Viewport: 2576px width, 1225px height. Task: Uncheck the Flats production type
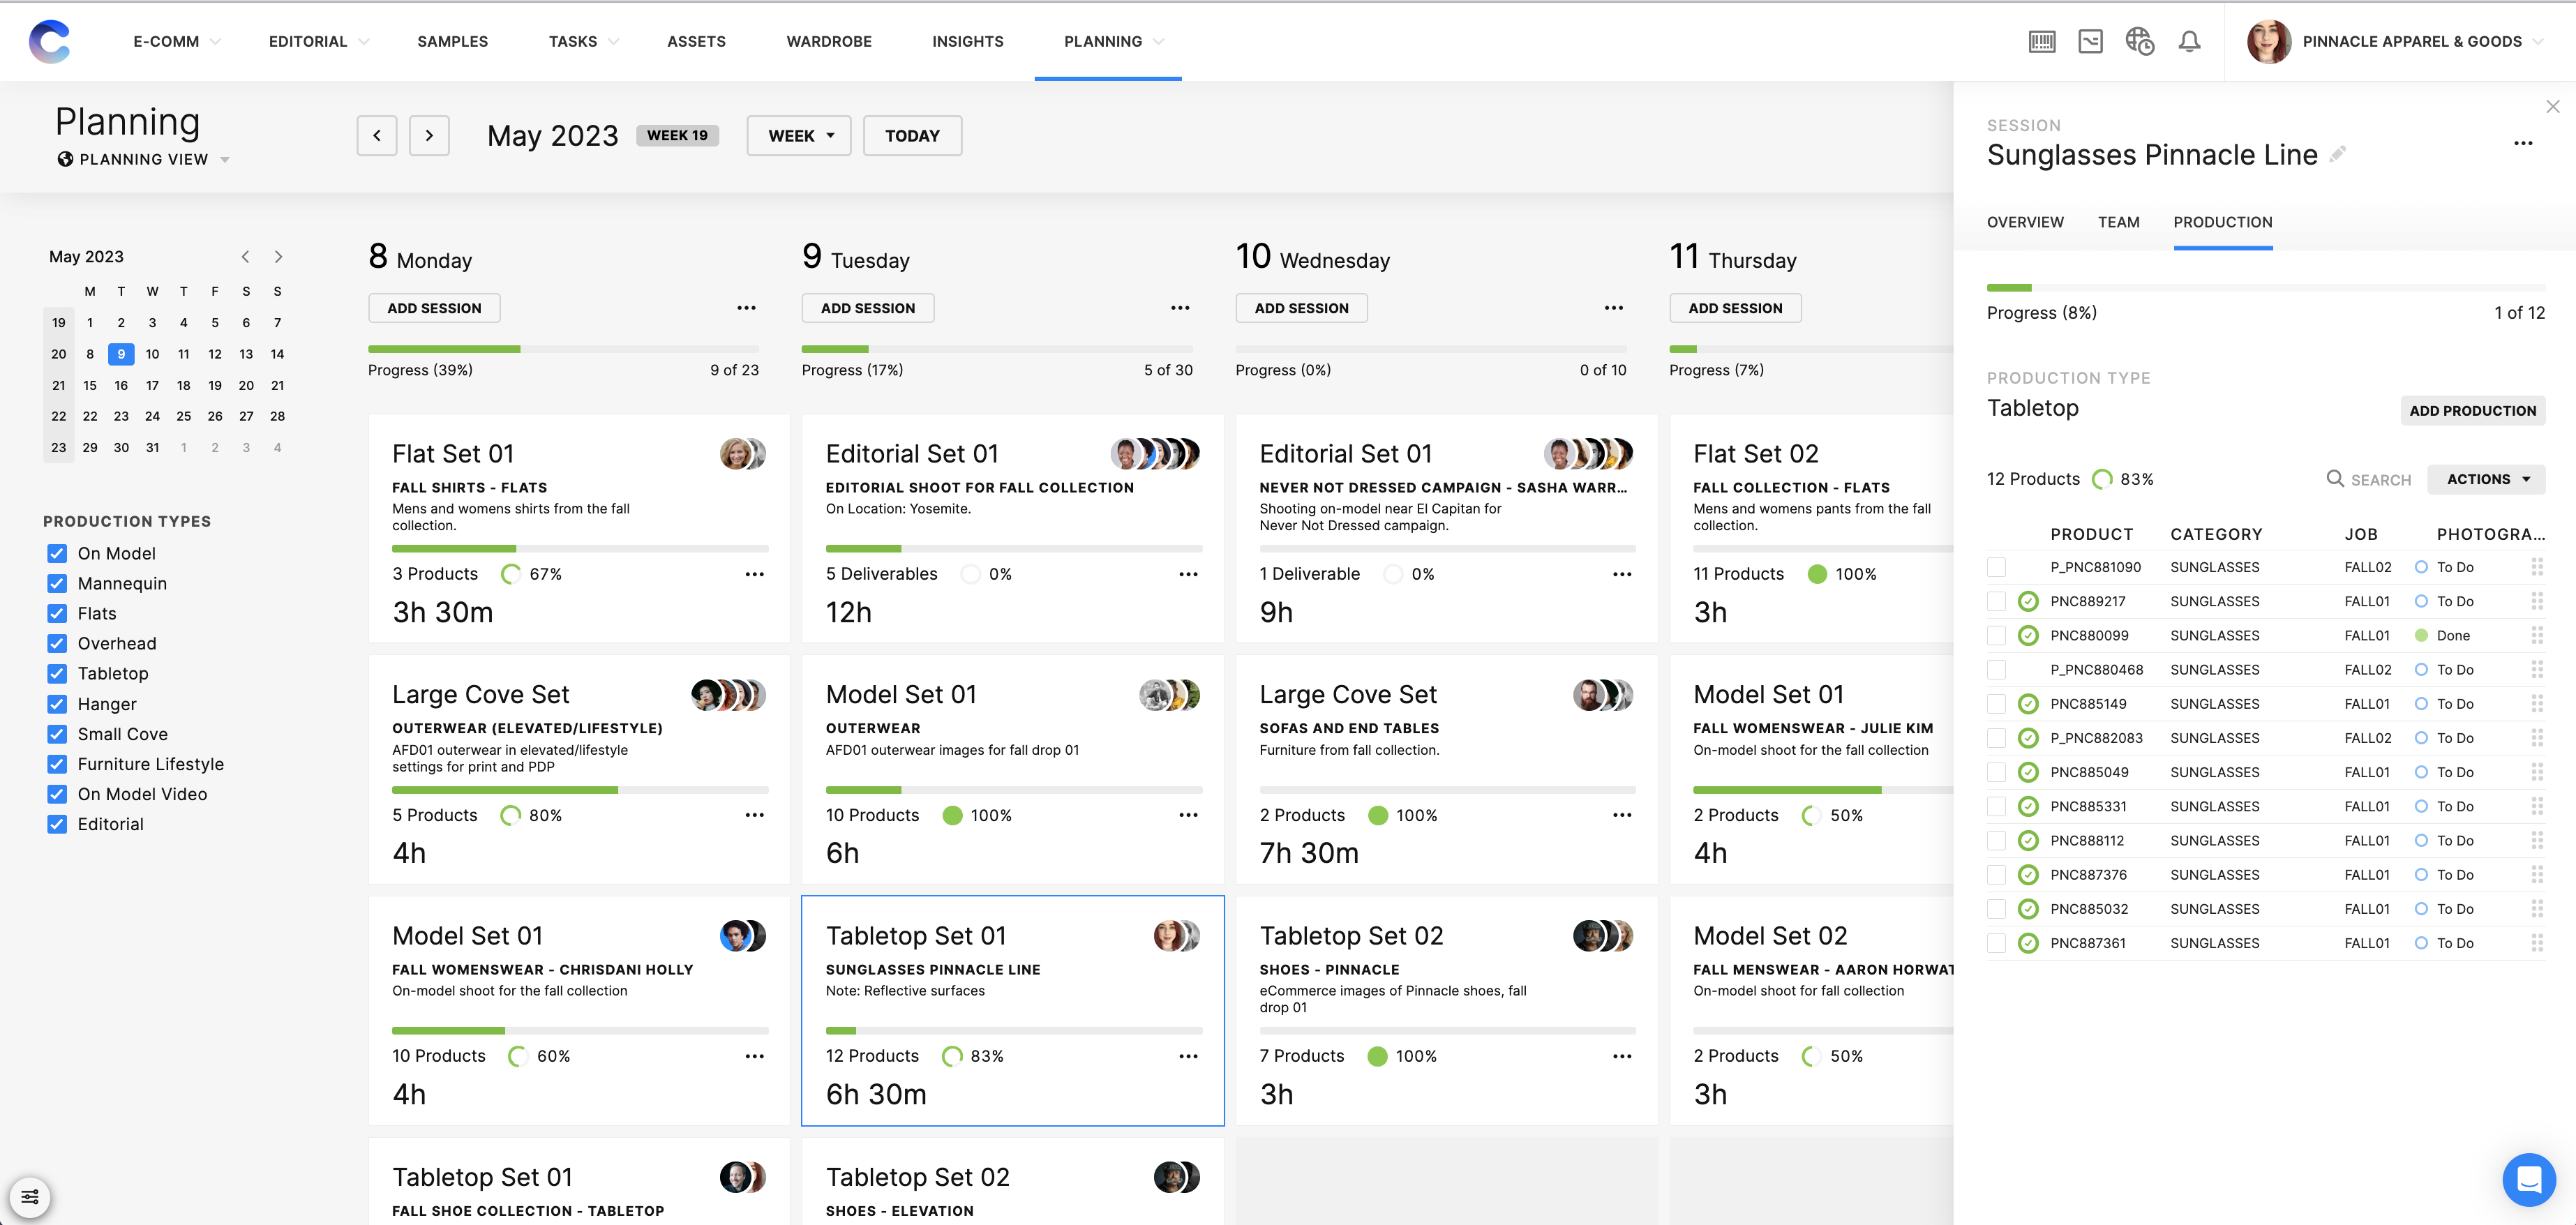(57, 613)
